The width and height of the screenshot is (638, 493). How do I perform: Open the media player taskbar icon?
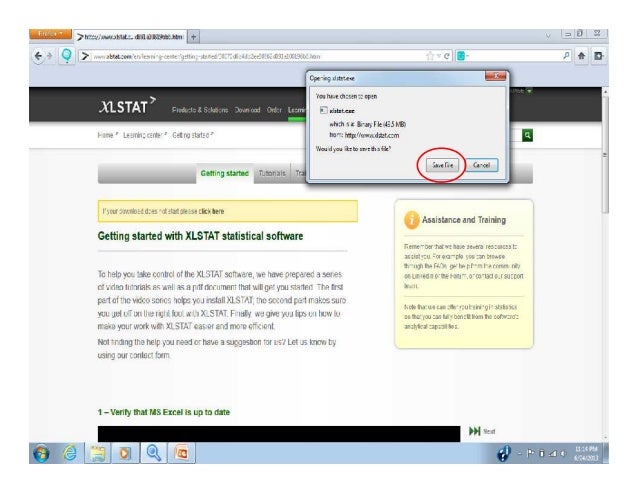coord(125,453)
